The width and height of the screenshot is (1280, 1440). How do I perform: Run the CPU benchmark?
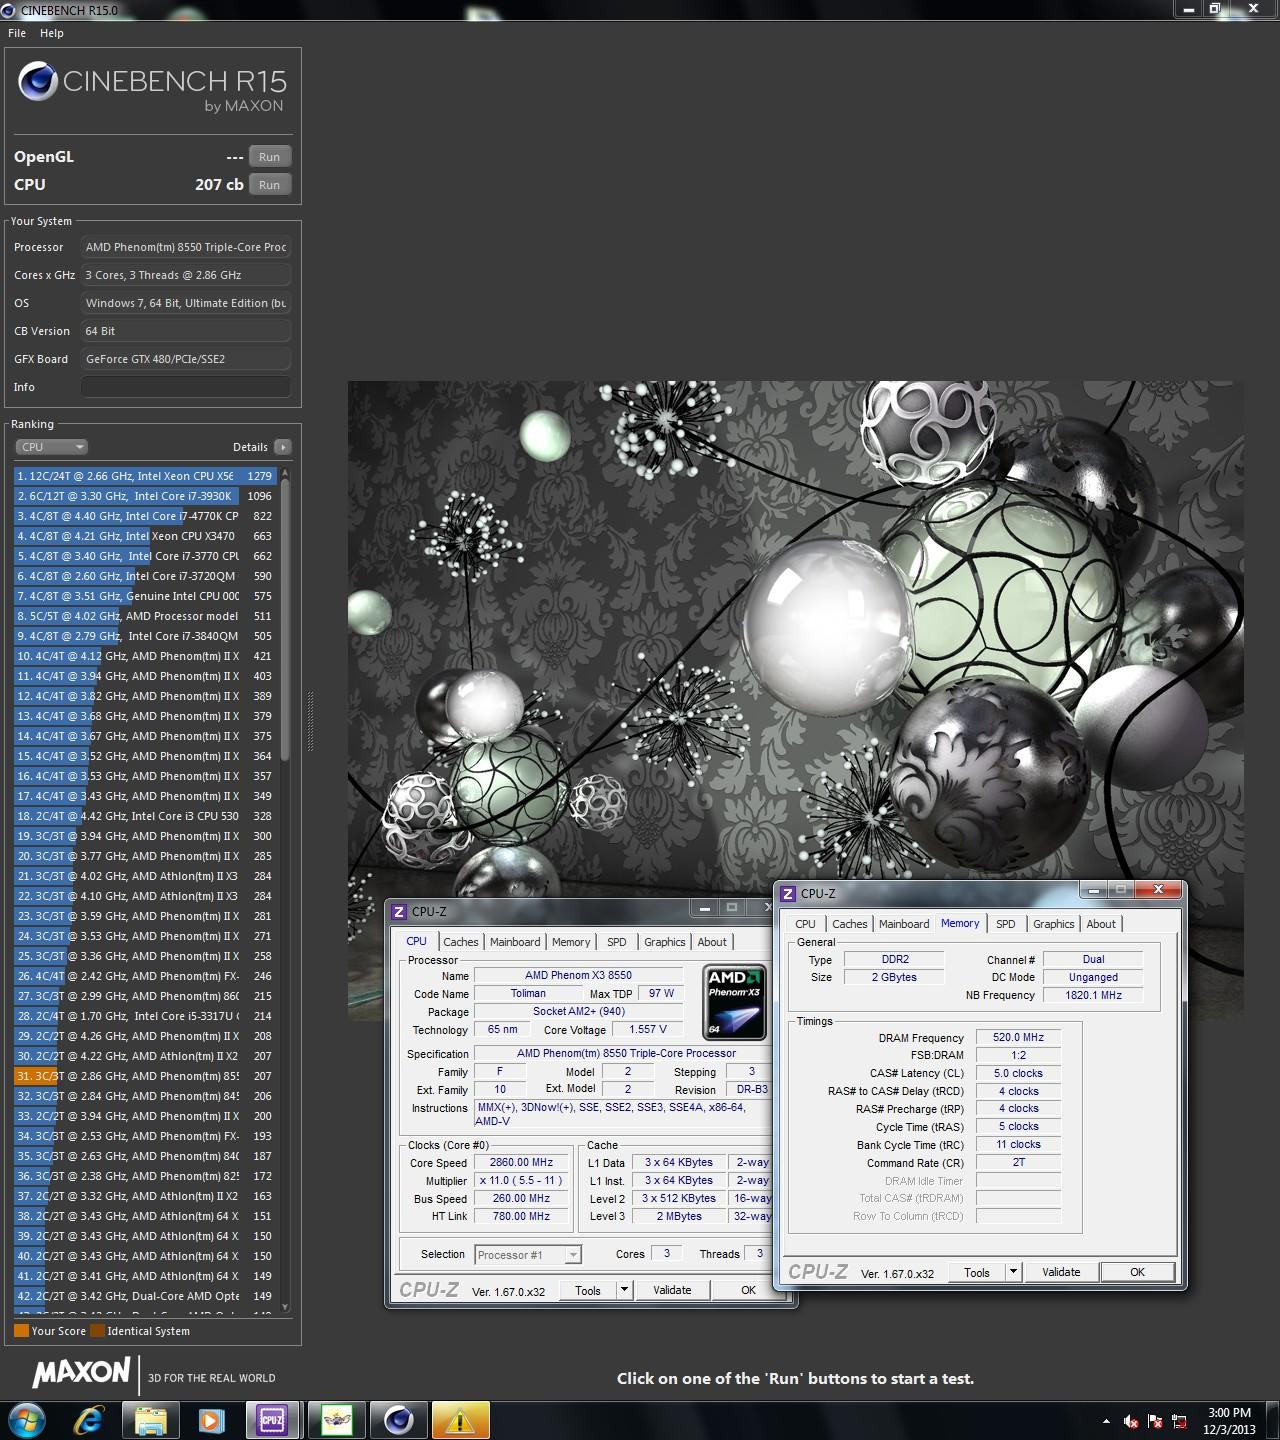[270, 185]
